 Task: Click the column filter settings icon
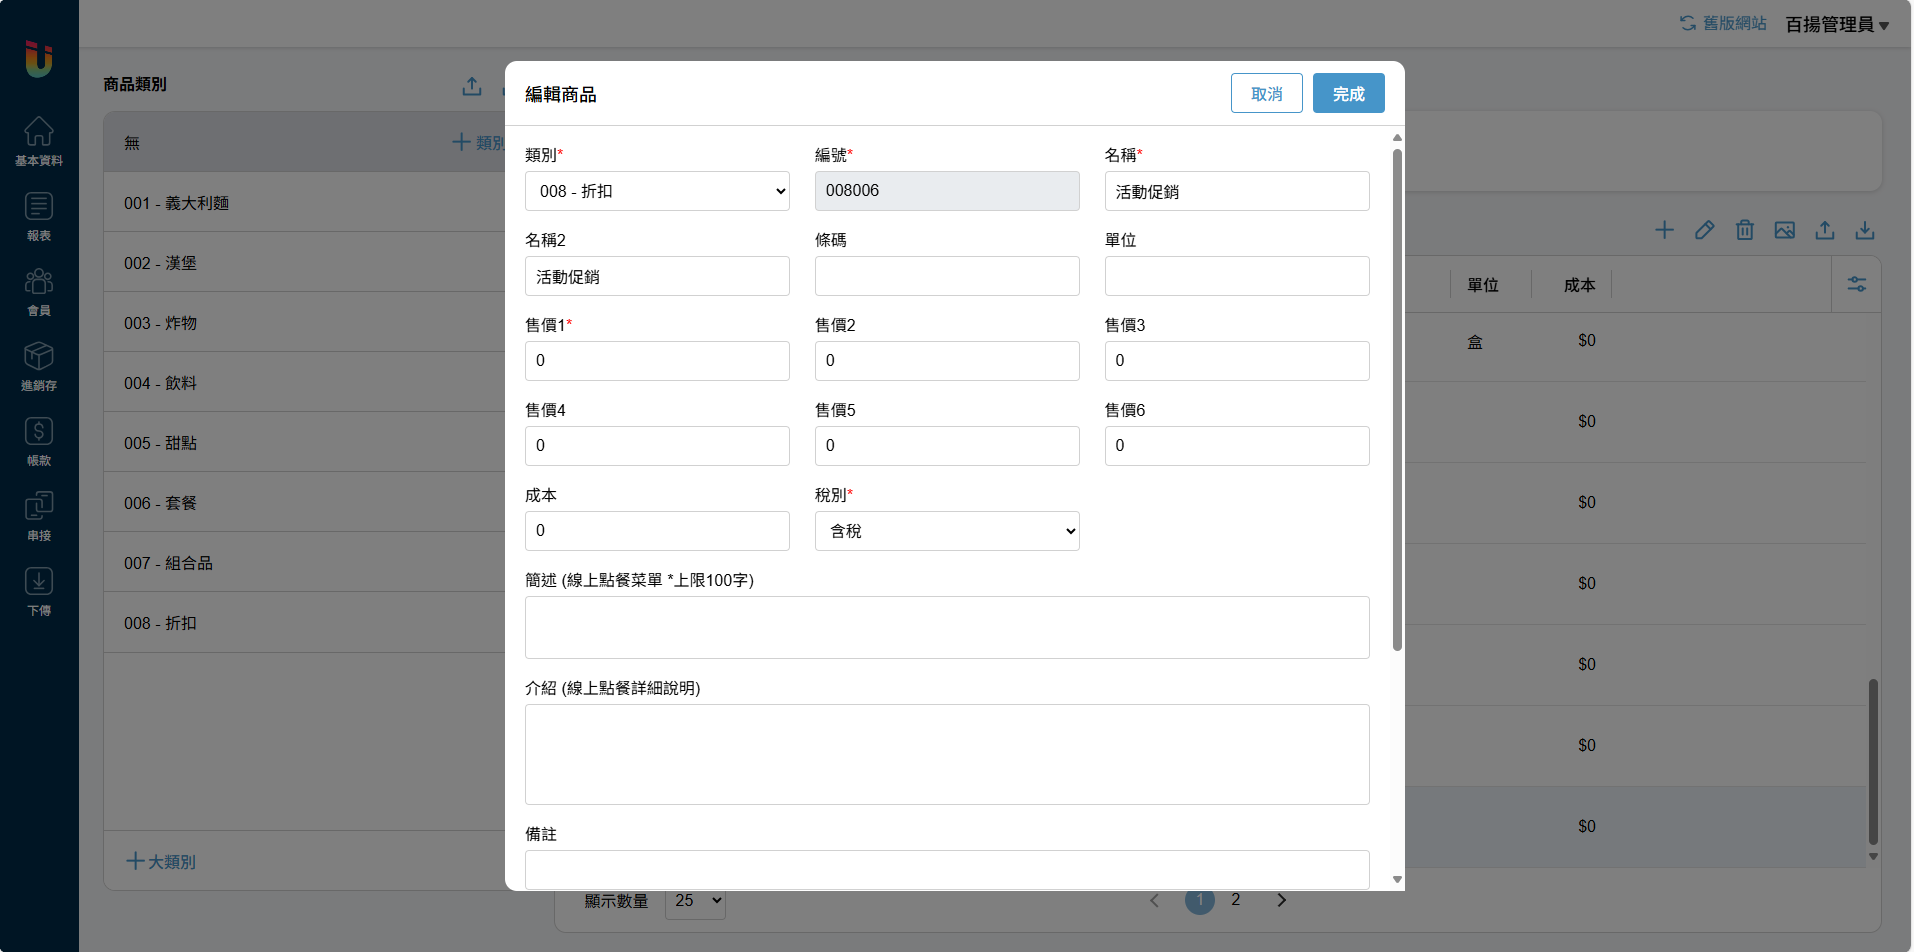pos(1856,285)
